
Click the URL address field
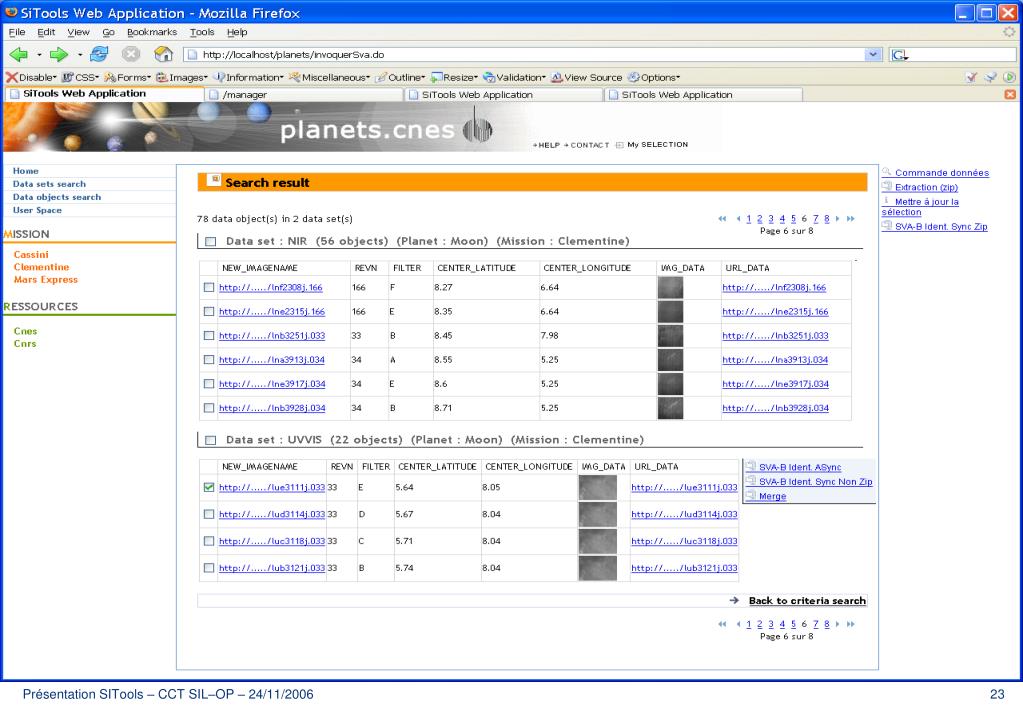(525, 55)
